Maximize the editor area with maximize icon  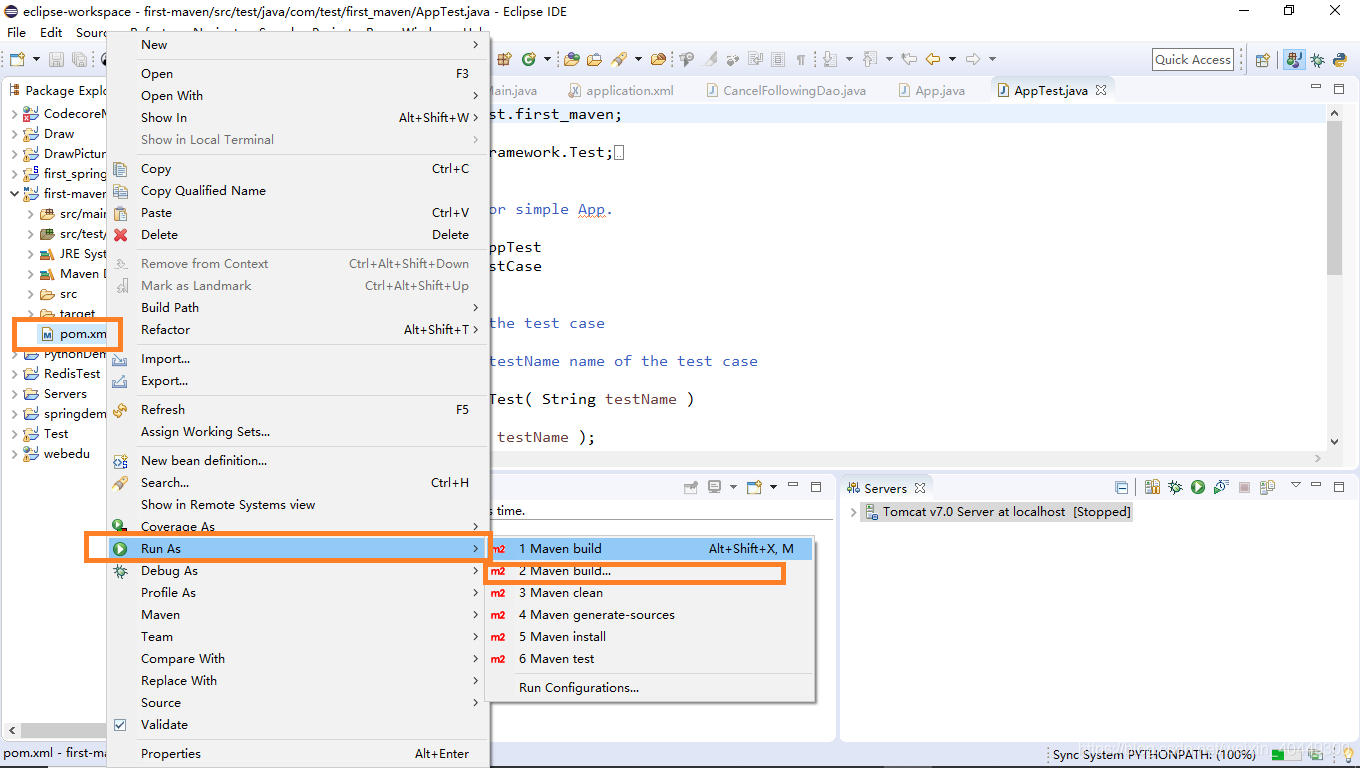click(1340, 90)
